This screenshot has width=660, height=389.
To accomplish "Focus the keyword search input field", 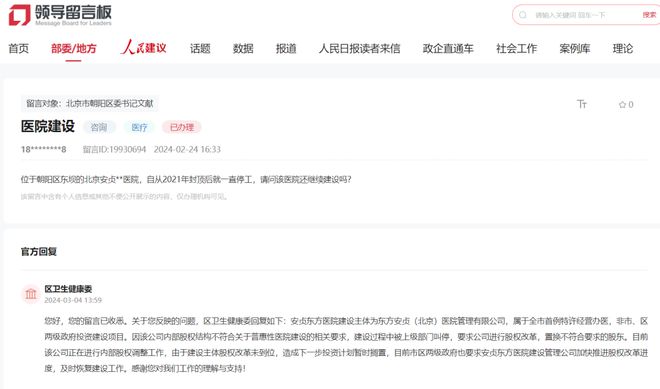I will click(585, 15).
